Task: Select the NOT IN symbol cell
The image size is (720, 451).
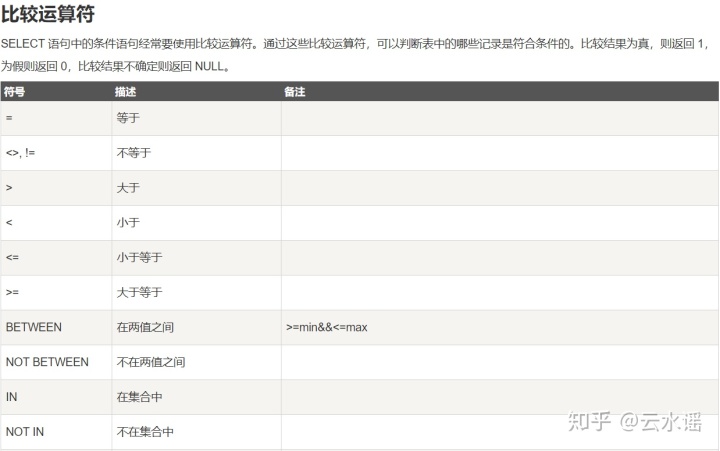Action: click(x=56, y=432)
